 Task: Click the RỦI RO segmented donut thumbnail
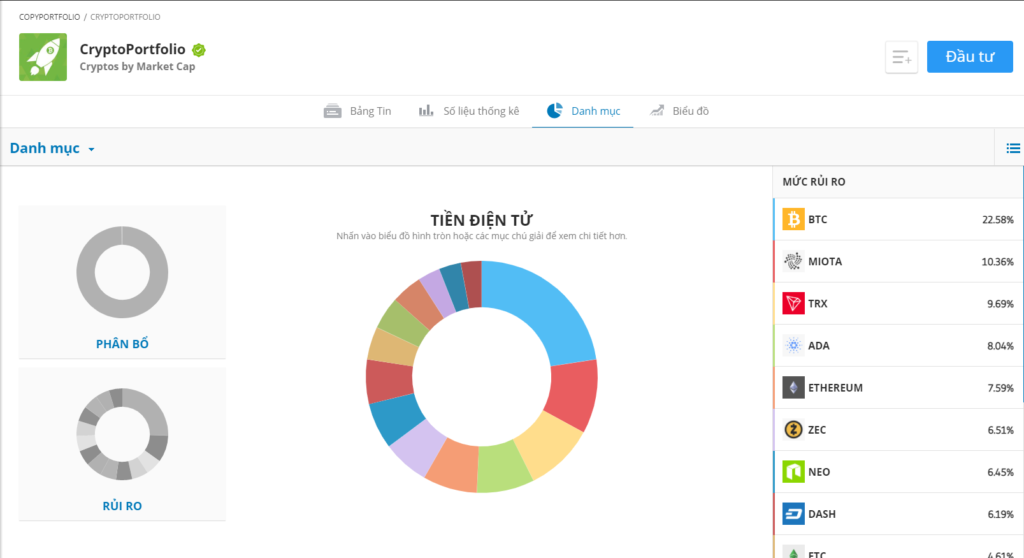[x=122, y=434]
